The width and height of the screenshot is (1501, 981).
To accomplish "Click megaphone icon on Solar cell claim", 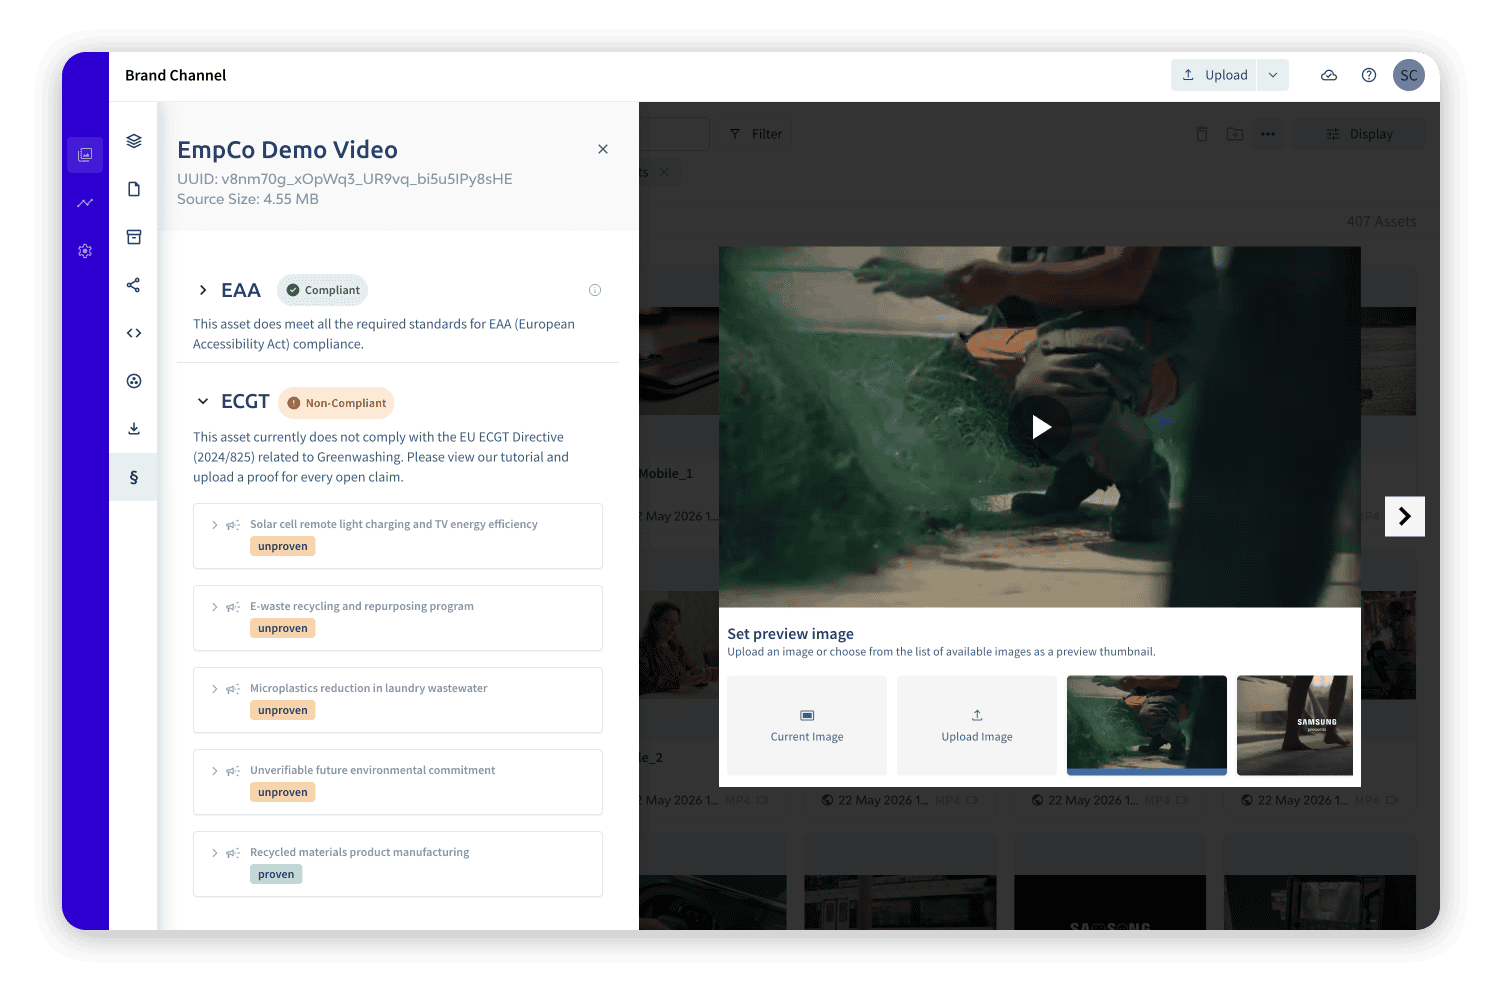I will 233,525.
